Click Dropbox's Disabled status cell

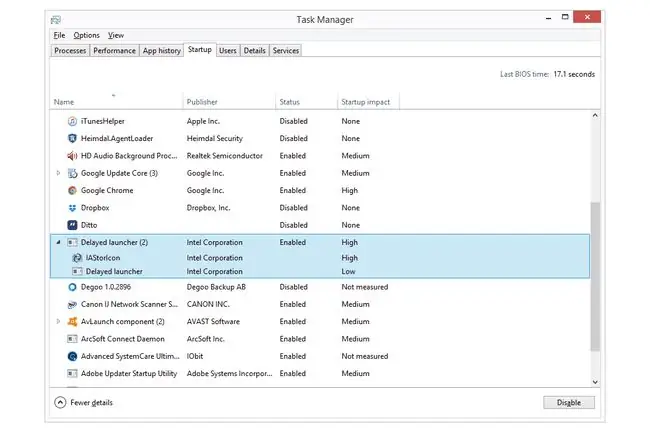(293, 208)
